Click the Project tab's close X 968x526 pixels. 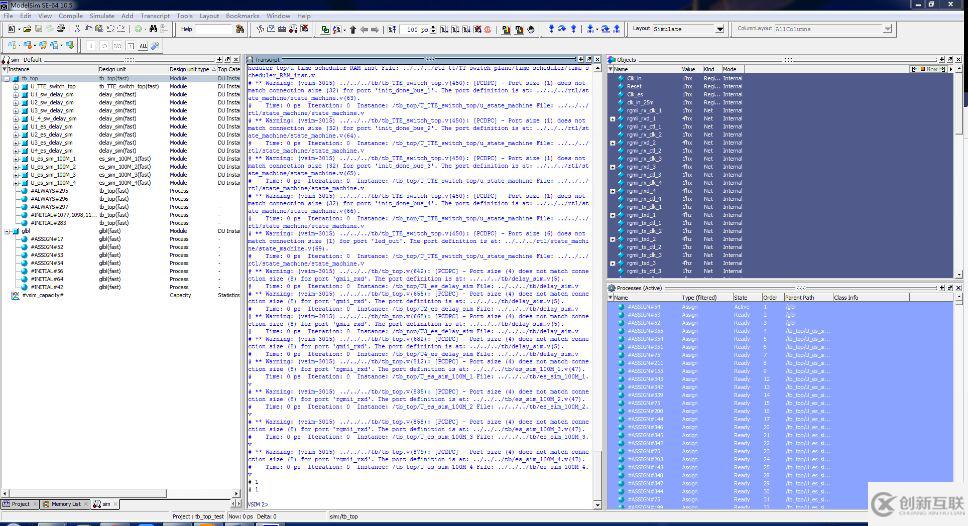36,504
